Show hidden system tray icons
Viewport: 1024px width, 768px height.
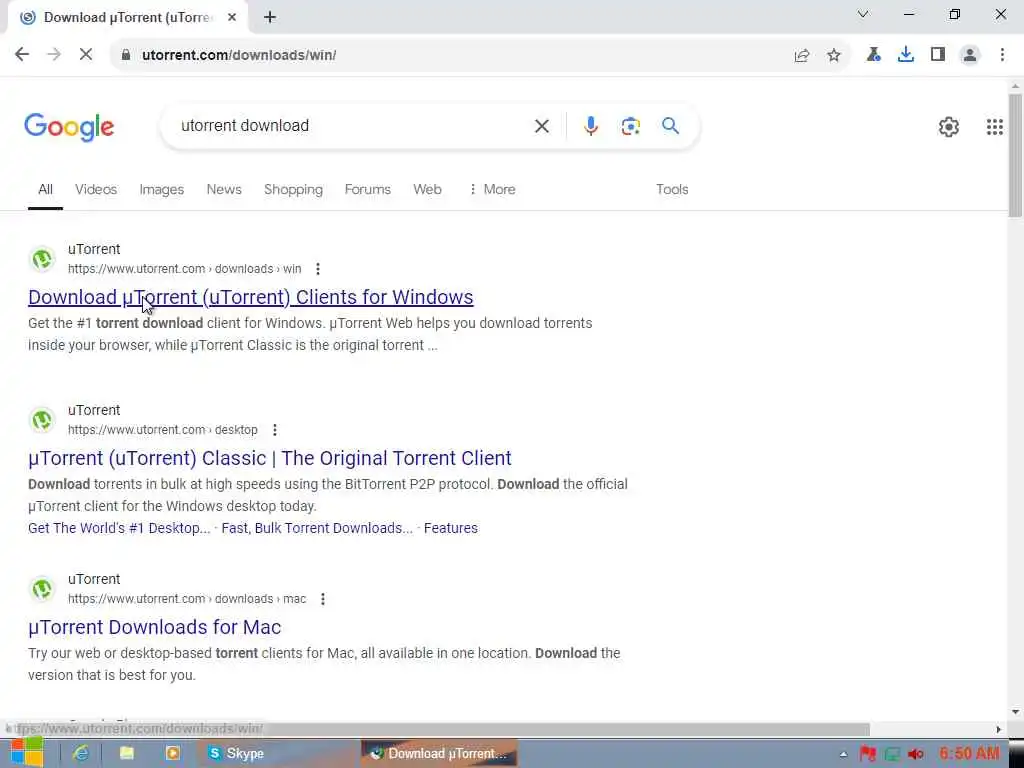843,754
